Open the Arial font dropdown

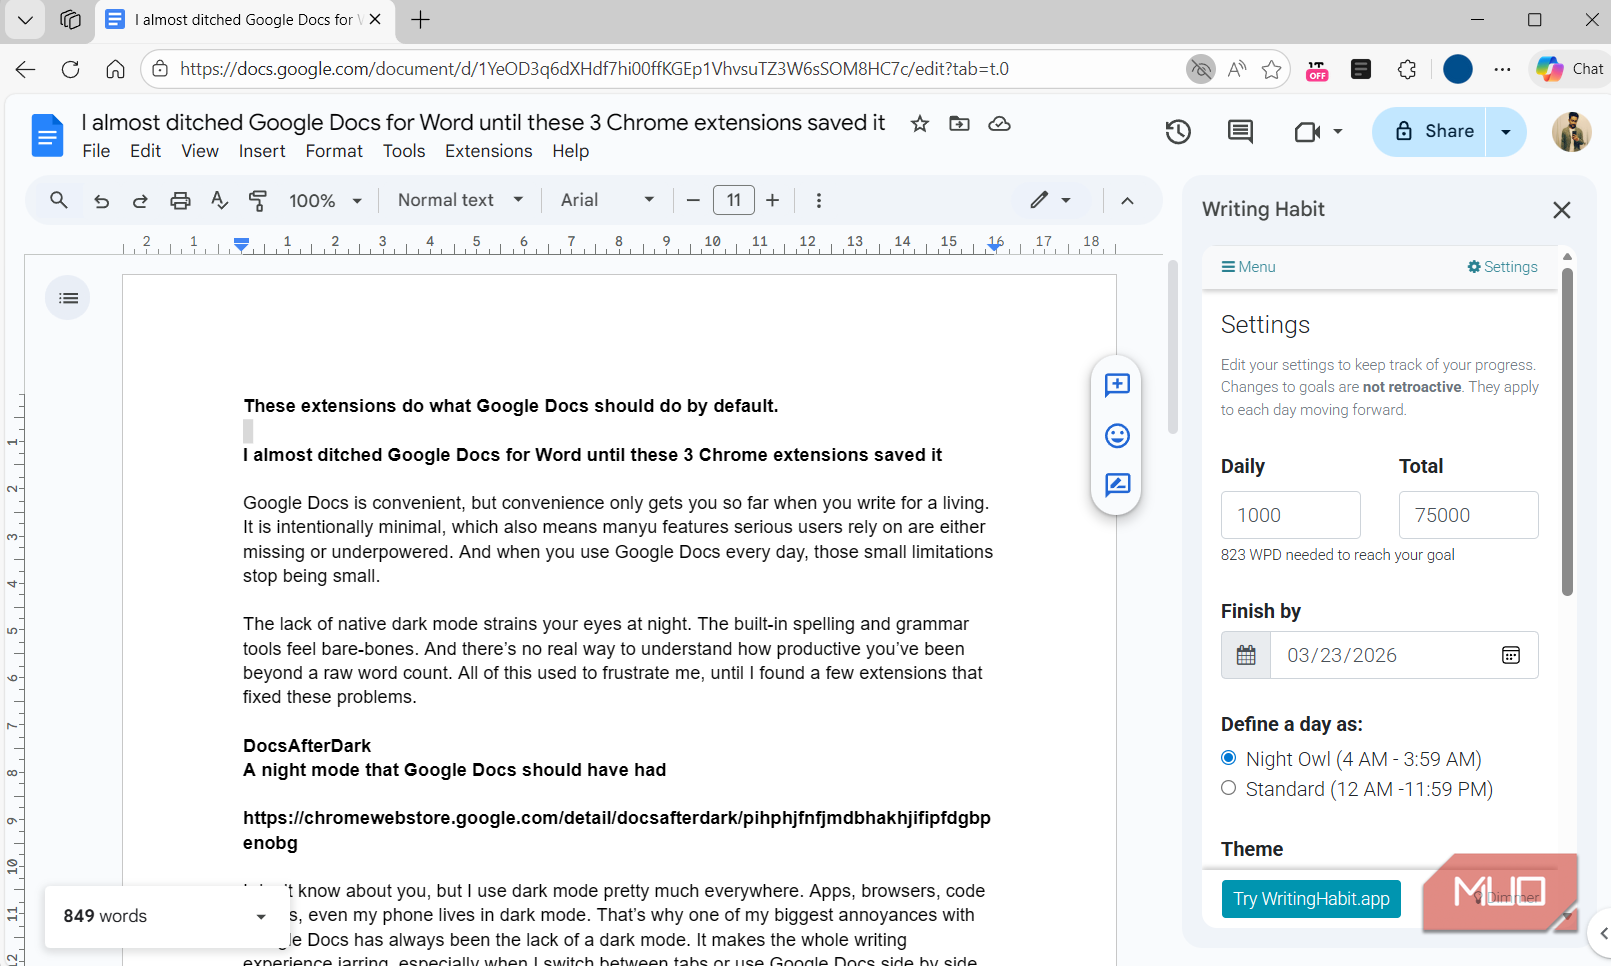[x=607, y=200]
